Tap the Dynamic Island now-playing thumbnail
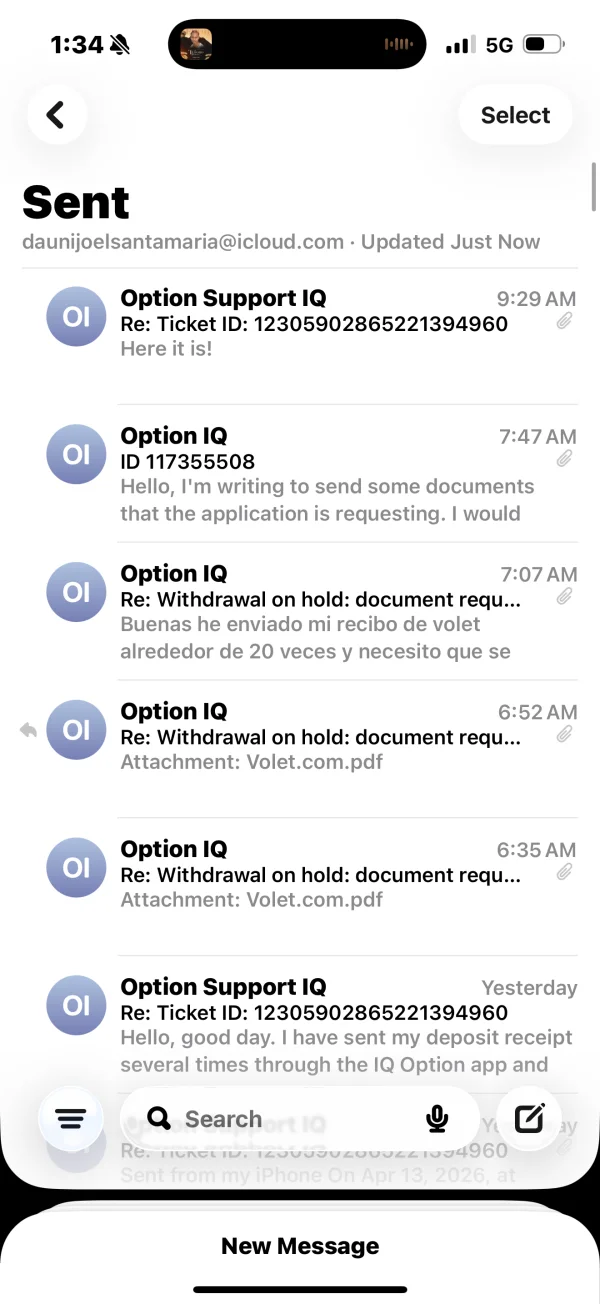This screenshot has width=600, height=1304. pyautogui.click(x=196, y=44)
